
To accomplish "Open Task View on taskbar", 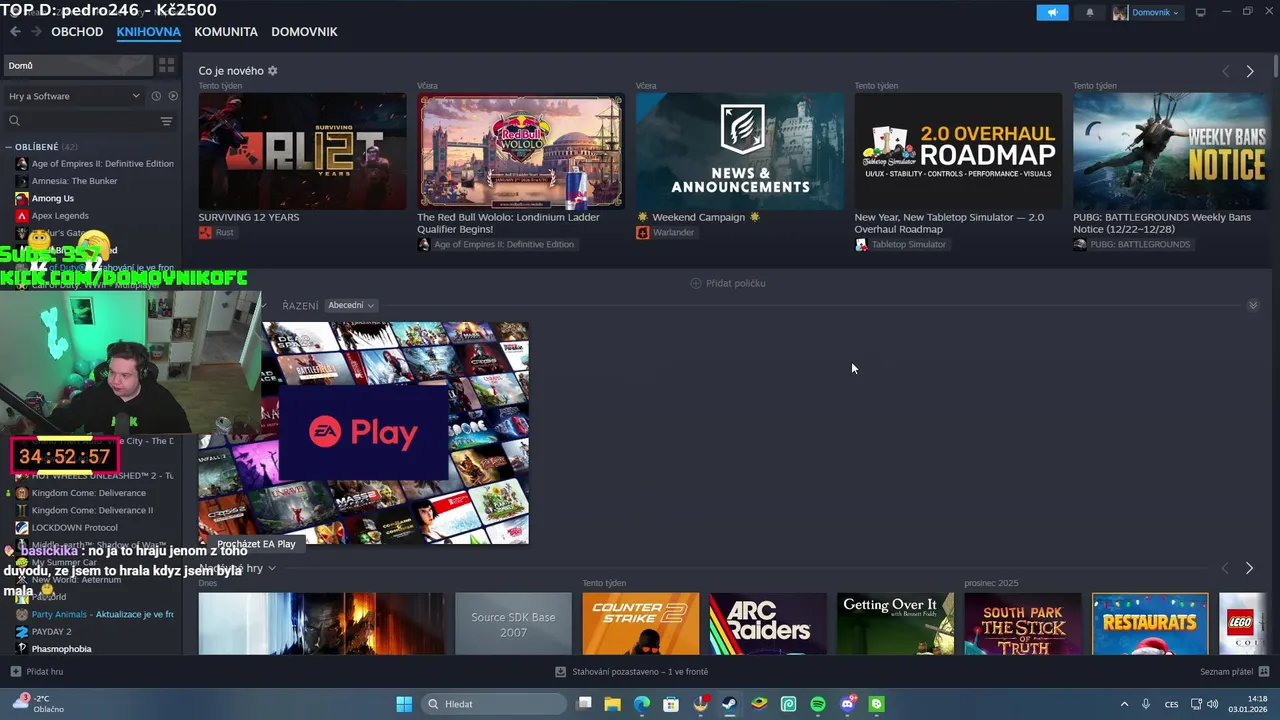I will [x=585, y=704].
